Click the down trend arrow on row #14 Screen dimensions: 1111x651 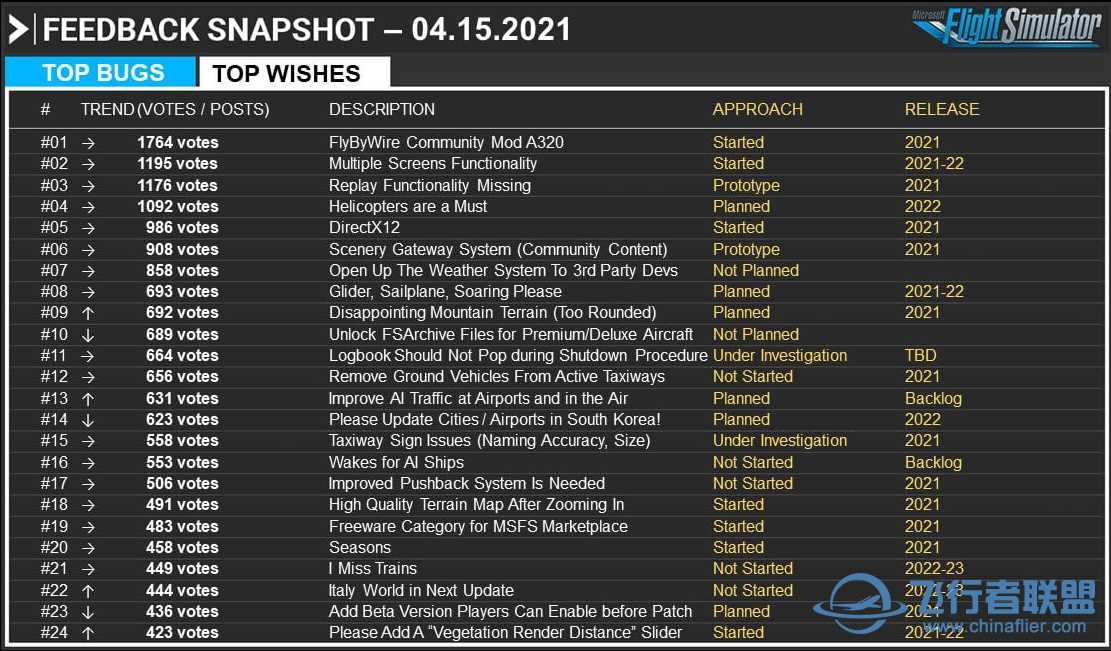(88, 420)
